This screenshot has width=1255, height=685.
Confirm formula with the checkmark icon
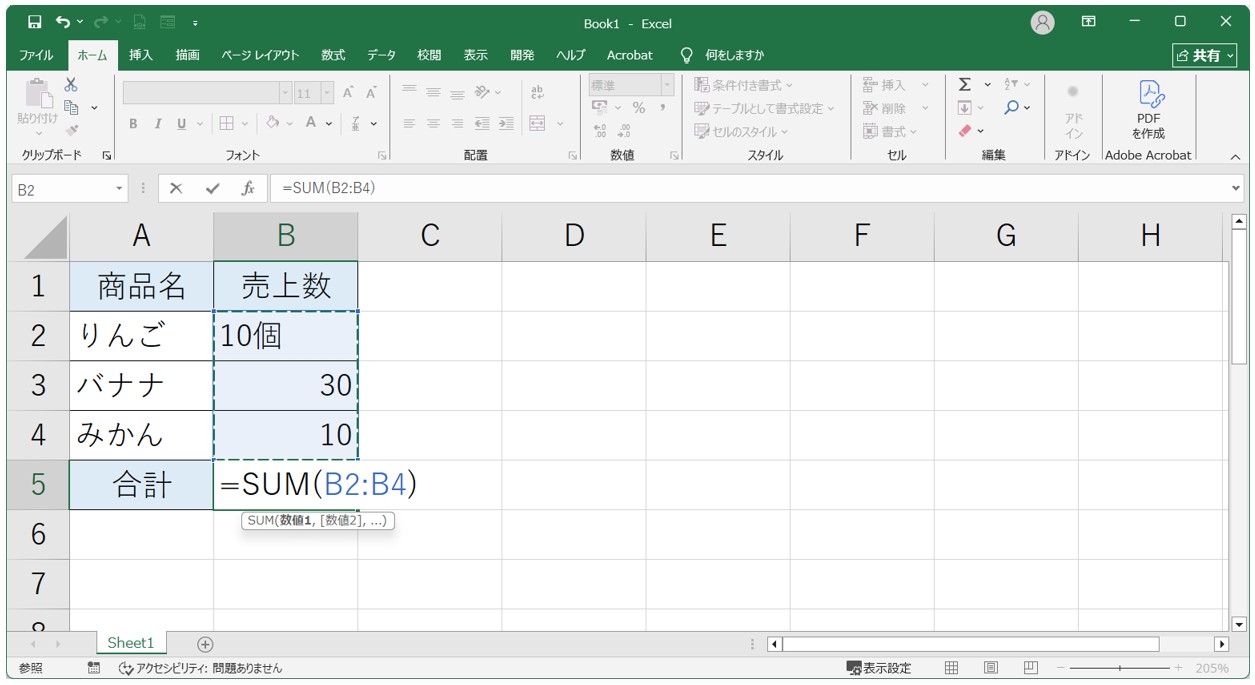coord(211,188)
